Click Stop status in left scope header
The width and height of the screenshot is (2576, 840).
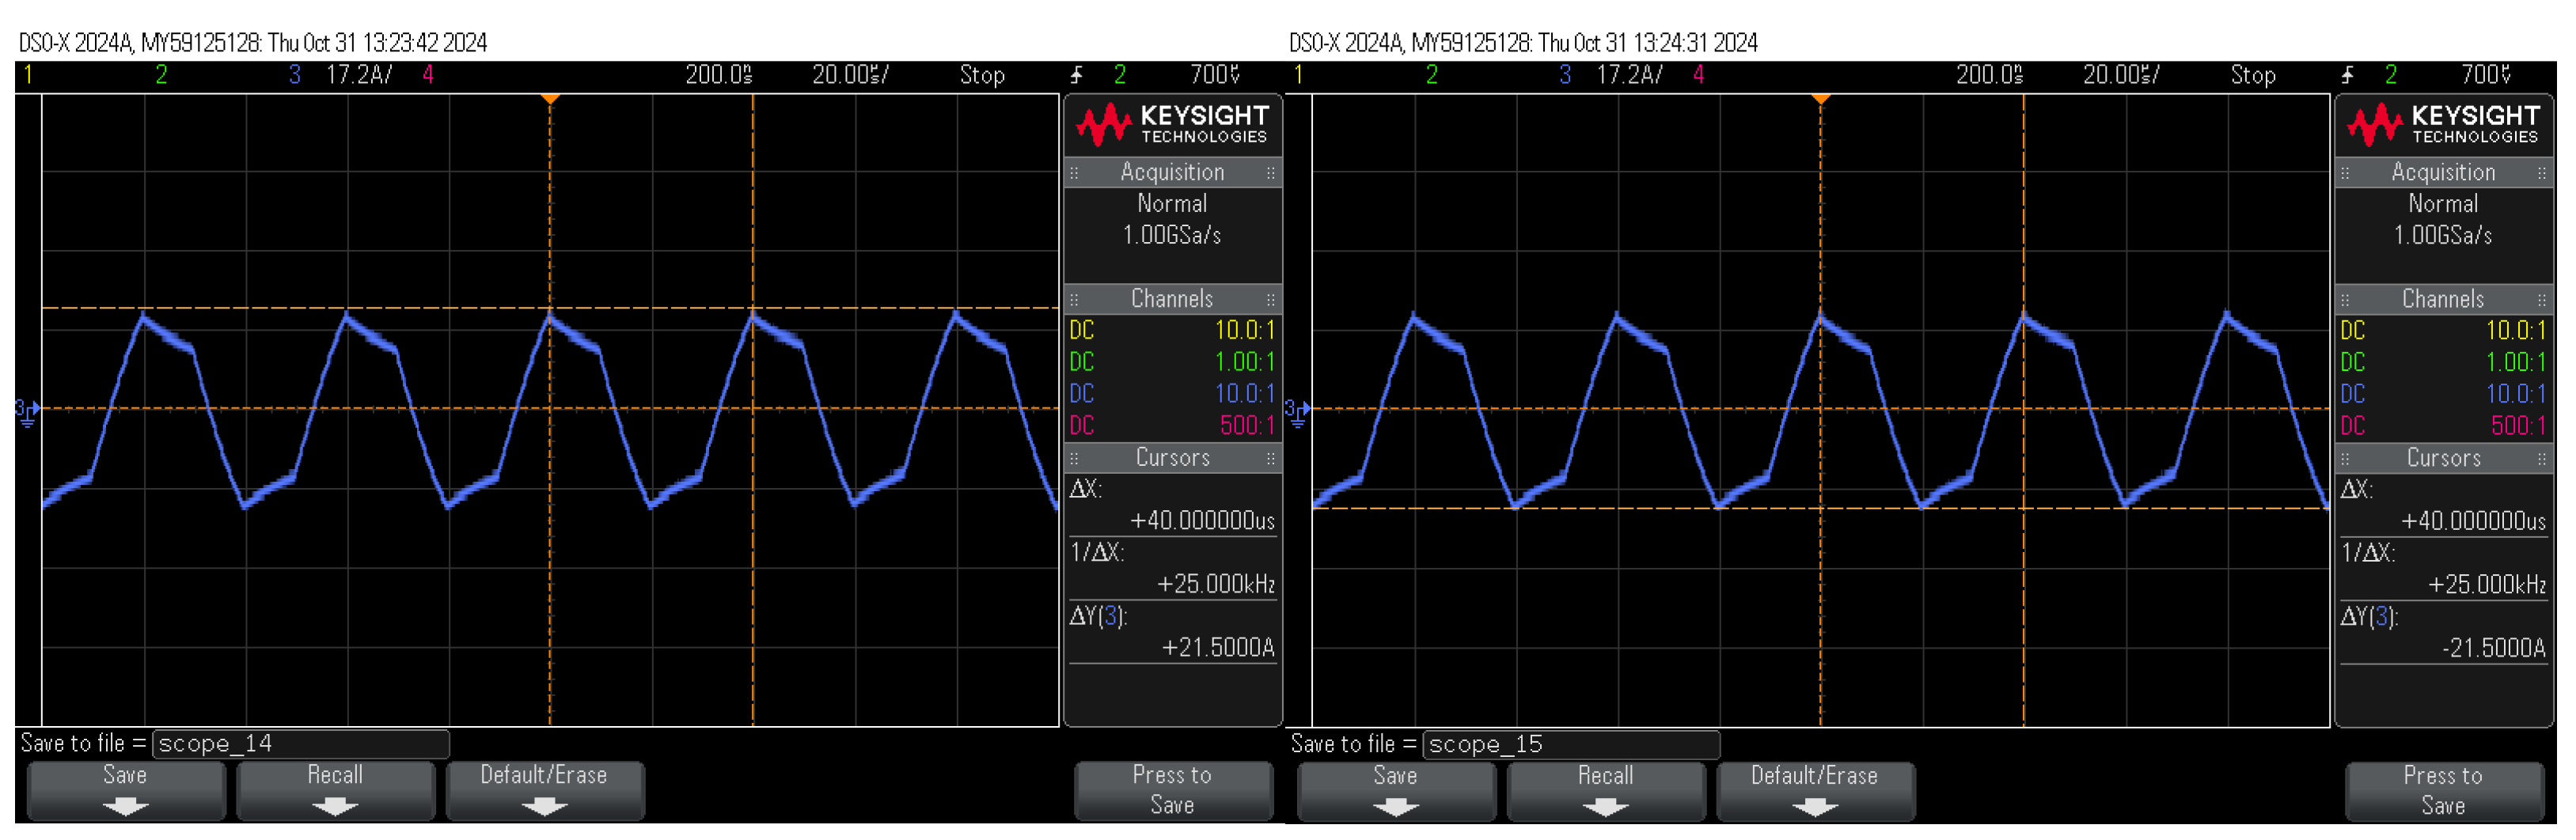click(982, 75)
